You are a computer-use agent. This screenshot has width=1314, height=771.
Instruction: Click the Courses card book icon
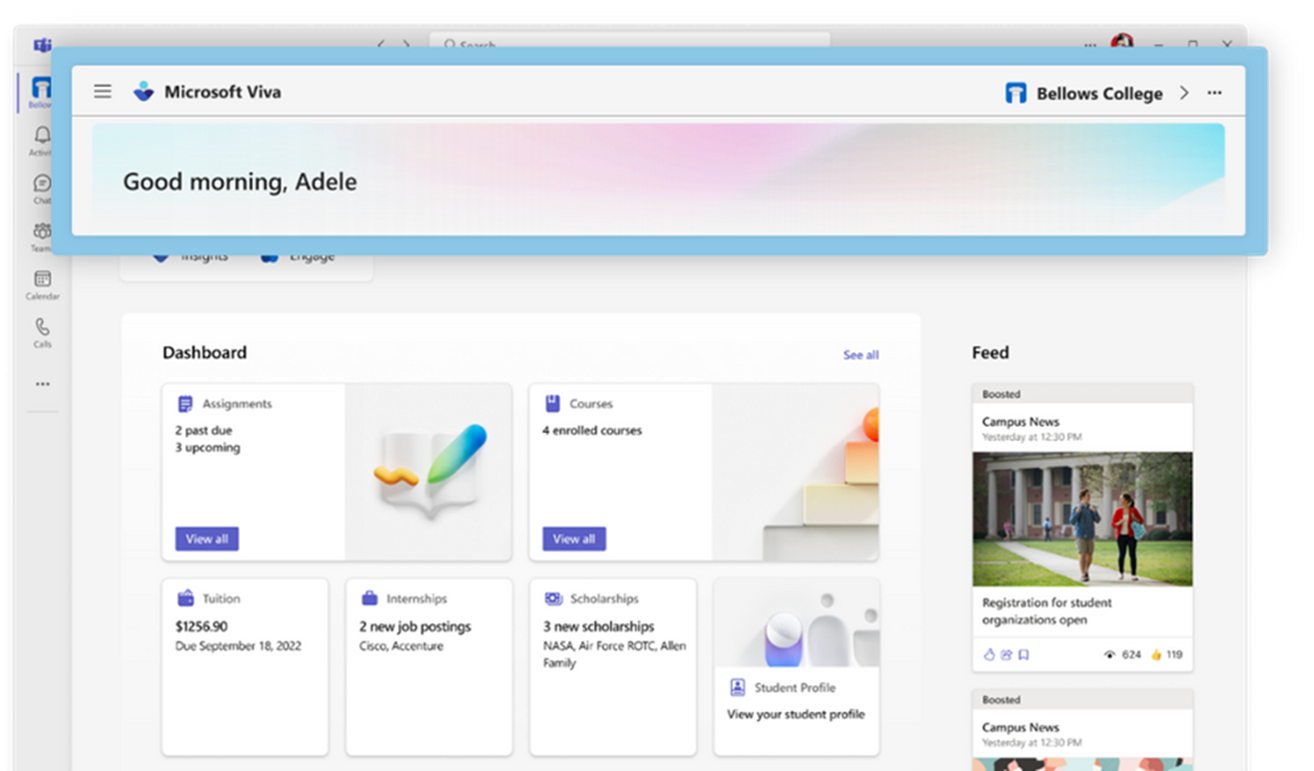coord(552,403)
